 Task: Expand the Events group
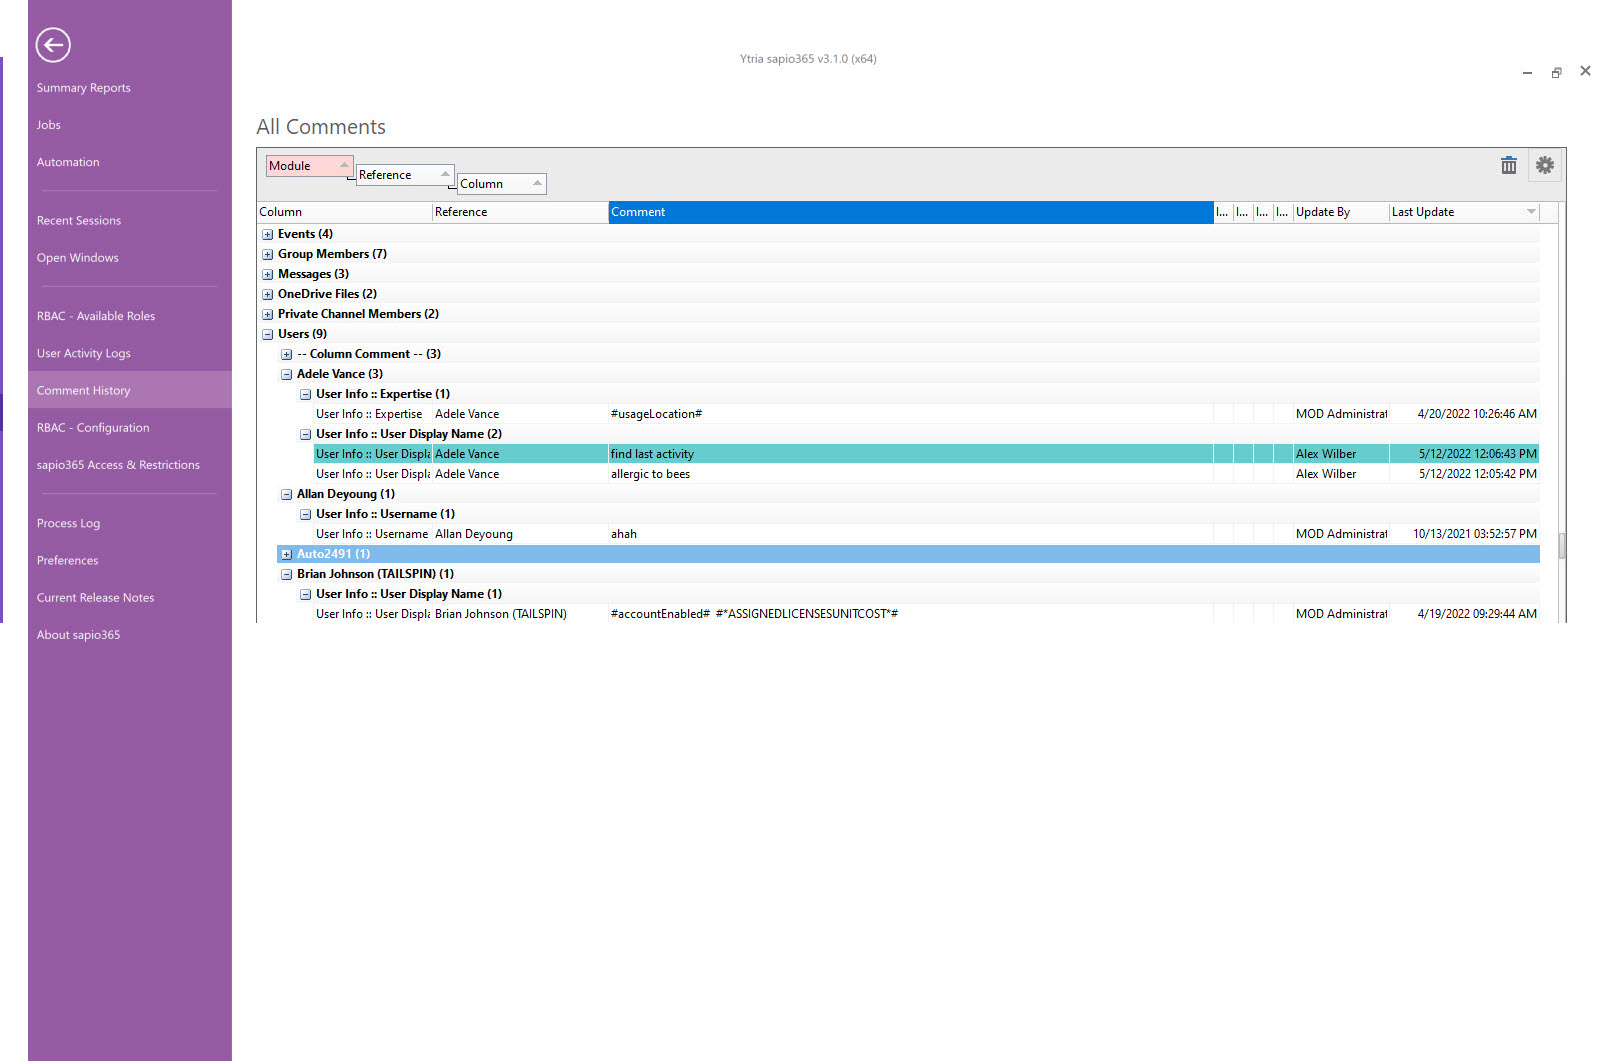click(268, 234)
